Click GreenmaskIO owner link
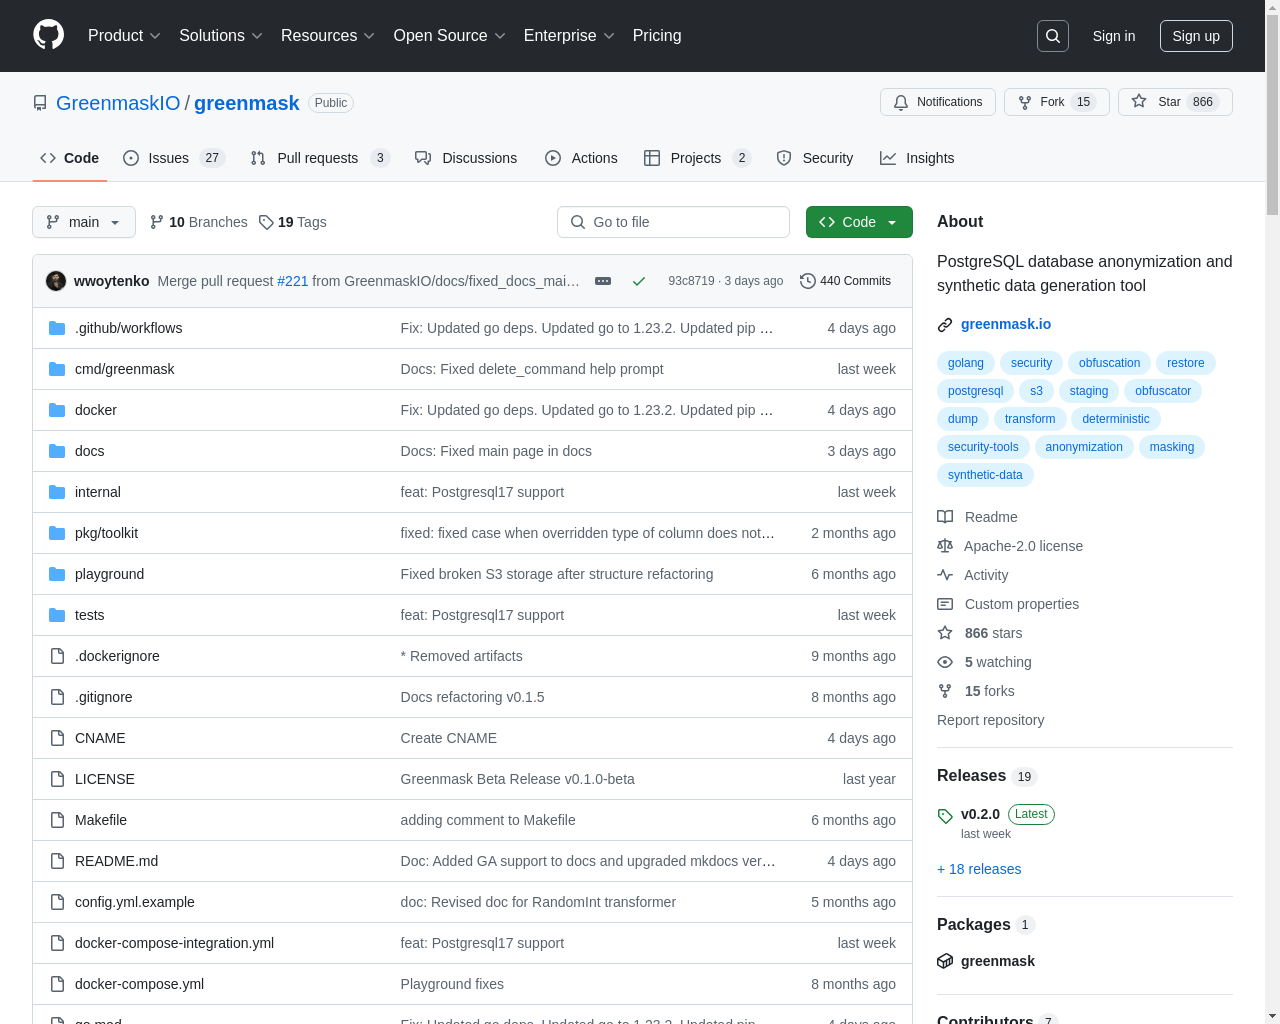 [x=118, y=103]
